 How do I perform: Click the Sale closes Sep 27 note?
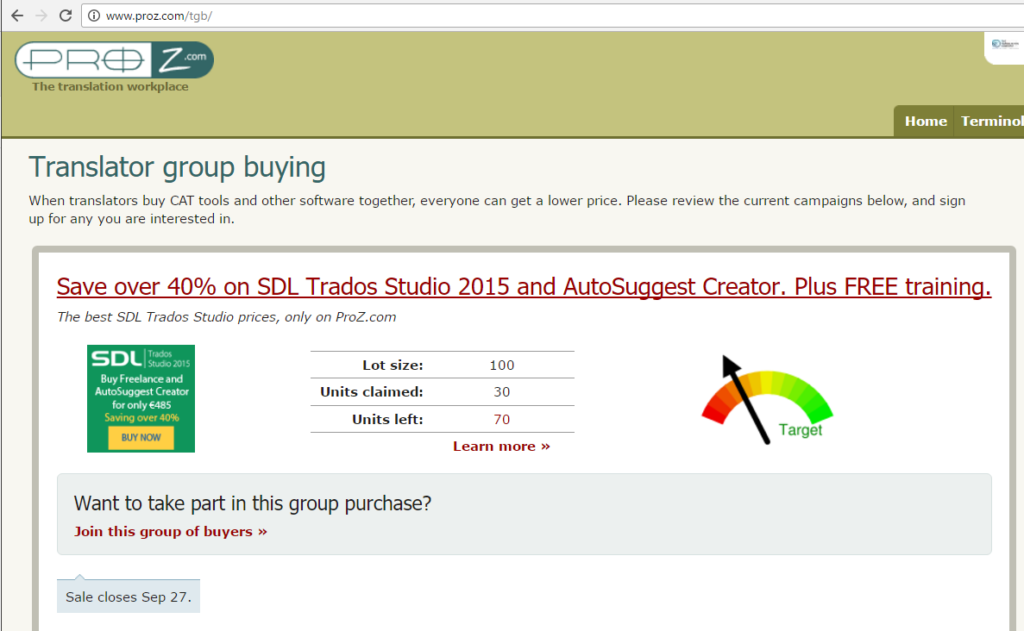click(128, 596)
